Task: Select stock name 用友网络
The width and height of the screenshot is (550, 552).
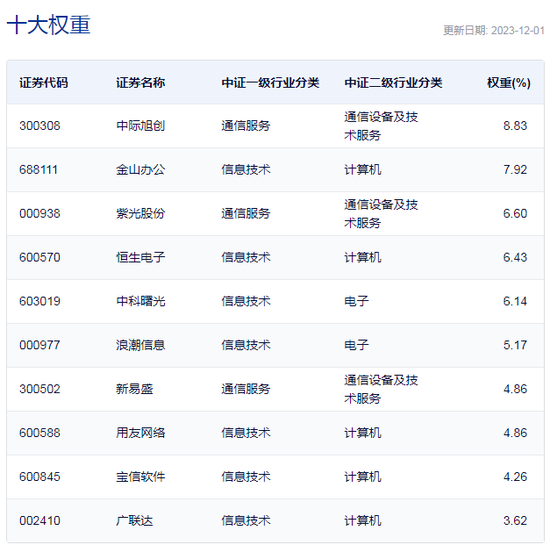Action: pyautogui.click(x=140, y=433)
